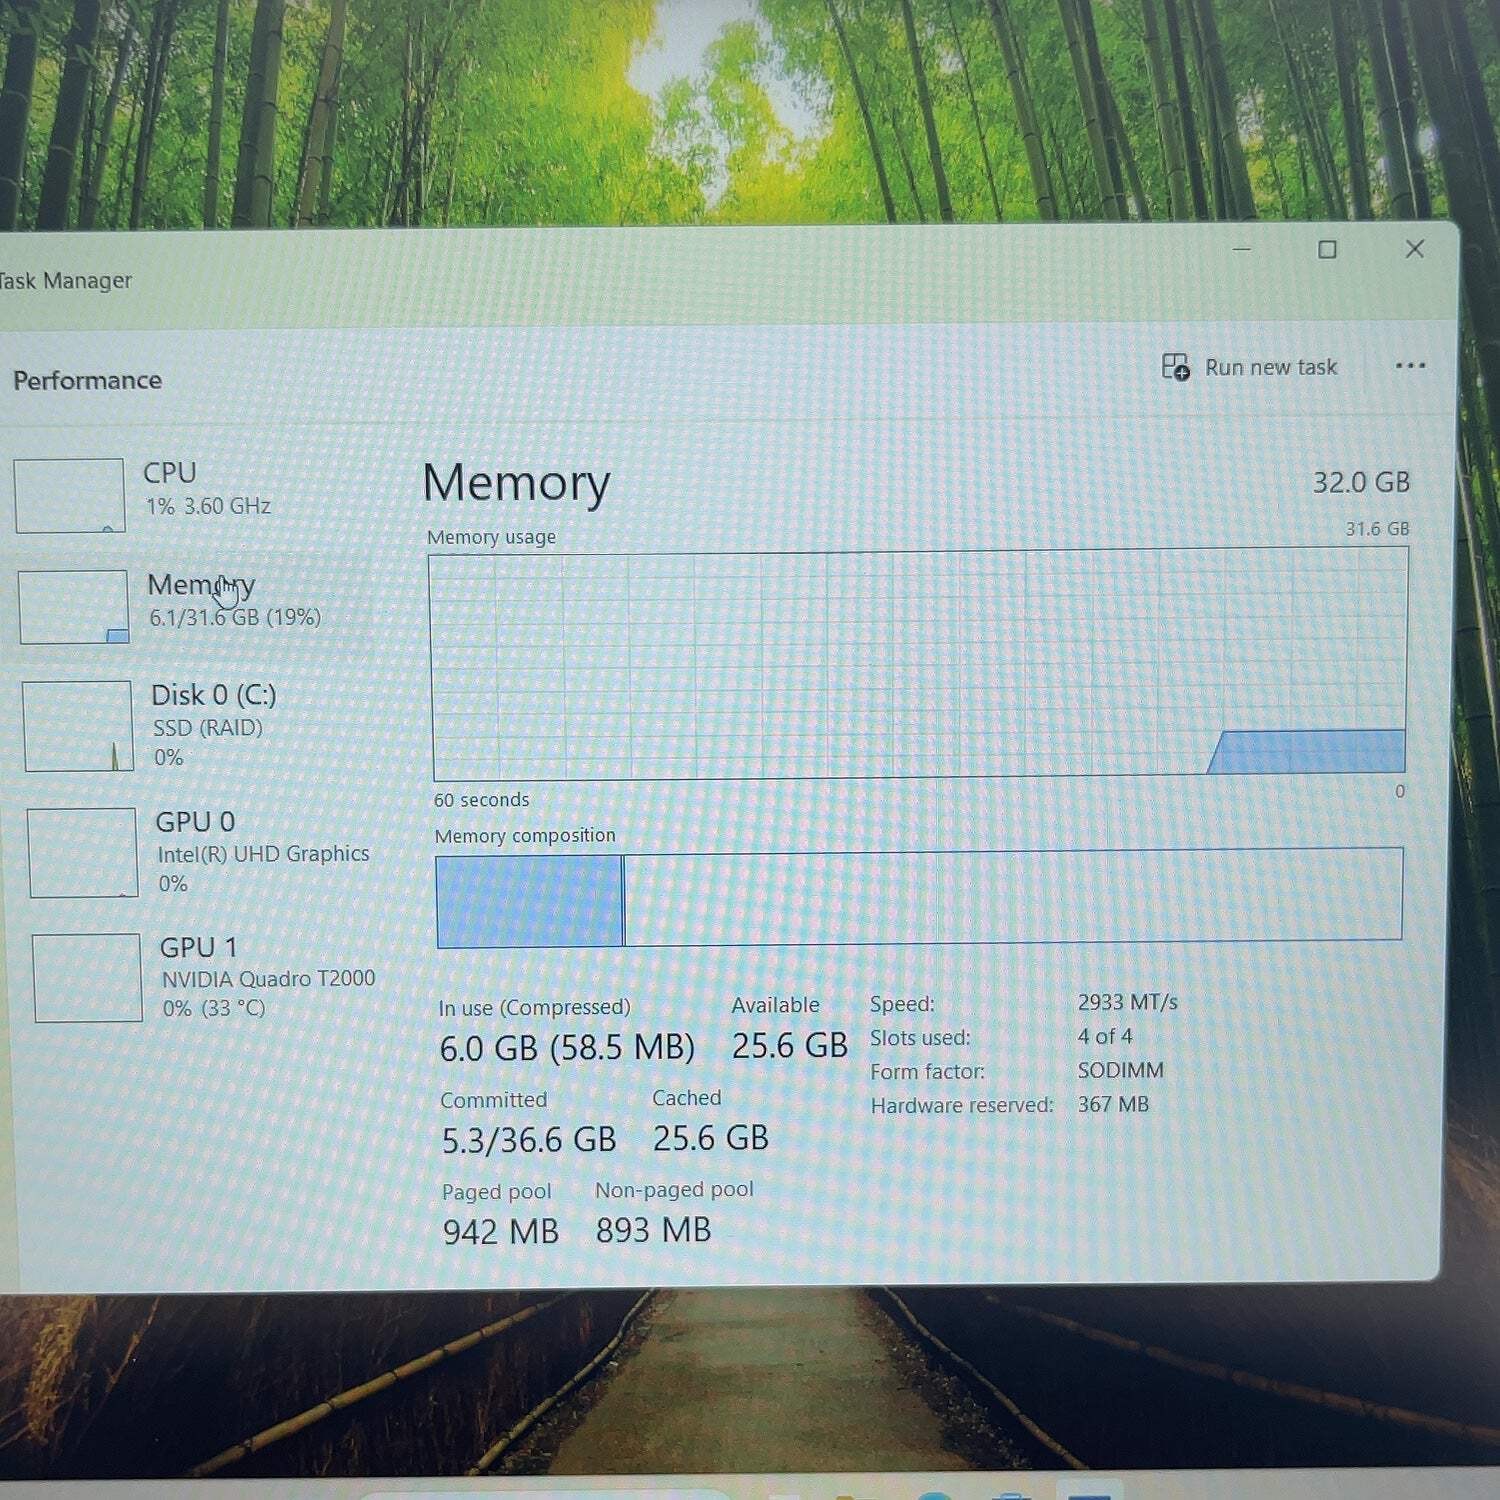Click the Memory composition bar's in-use segment
This screenshot has height=1500, width=1500.
pyautogui.click(x=530, y=900)
